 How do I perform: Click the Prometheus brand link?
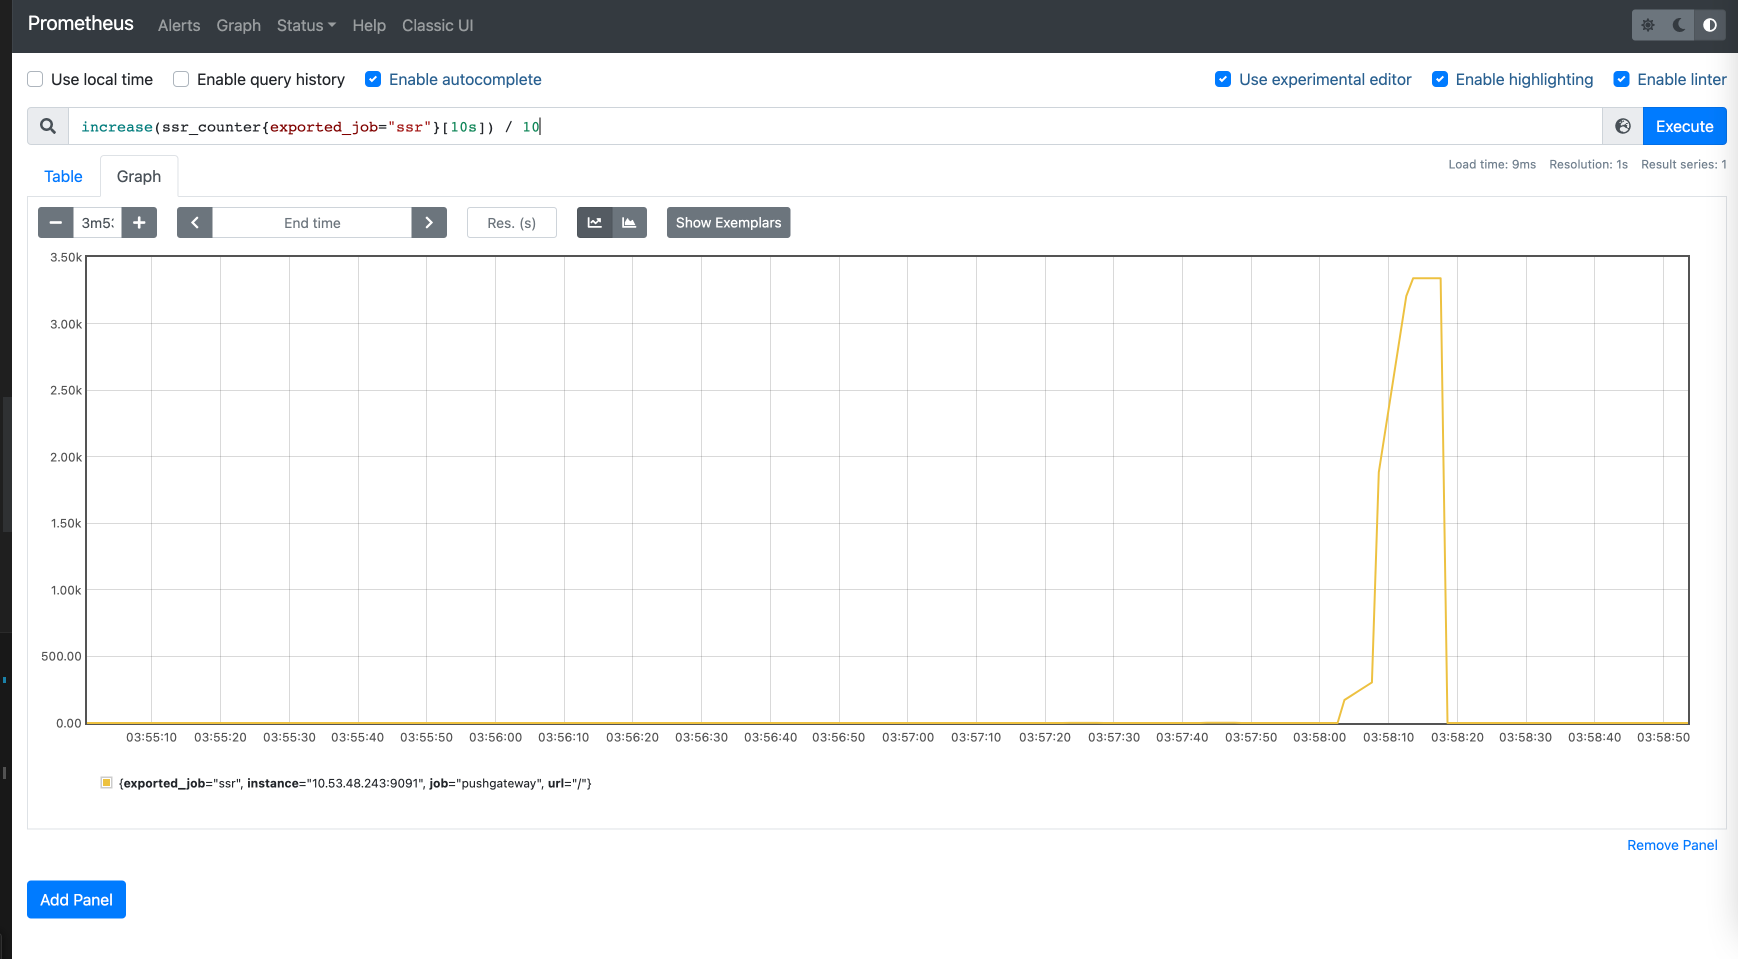(x=80, y=23)
